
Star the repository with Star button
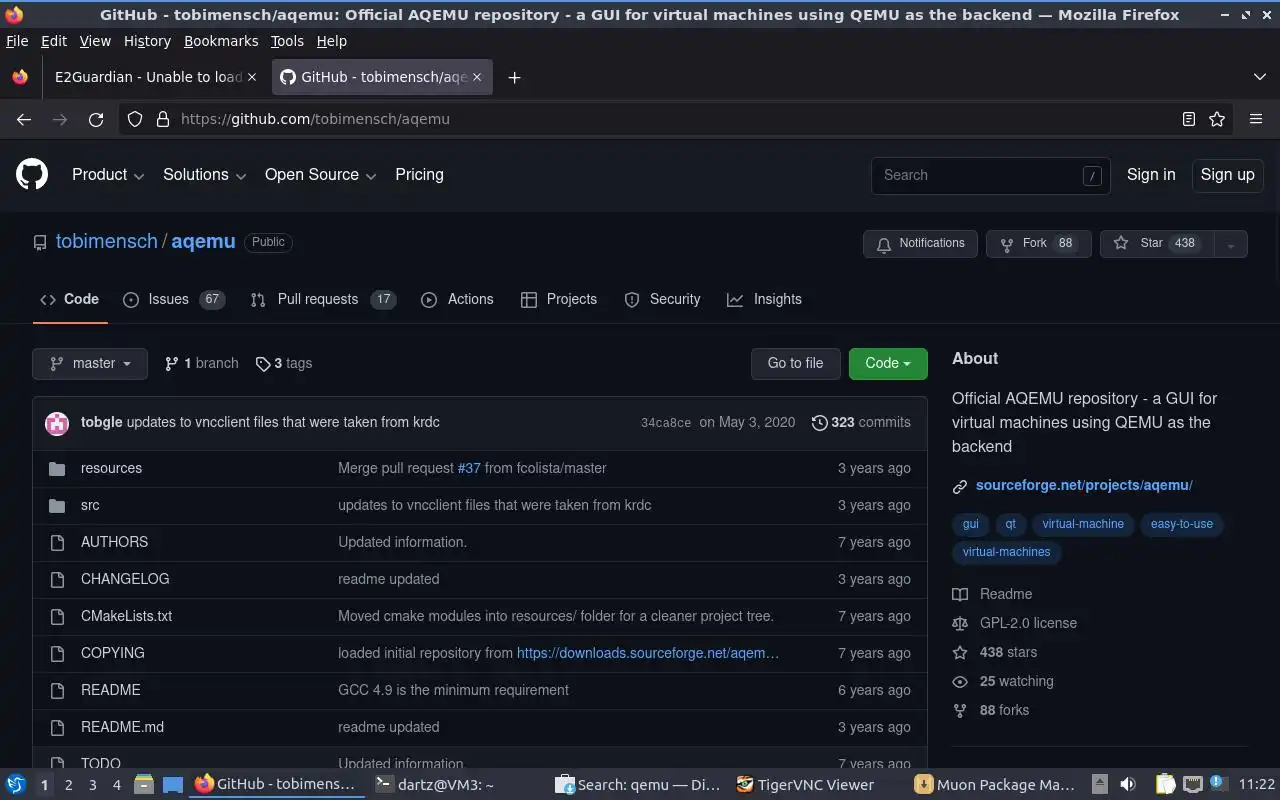point(1157,244)
